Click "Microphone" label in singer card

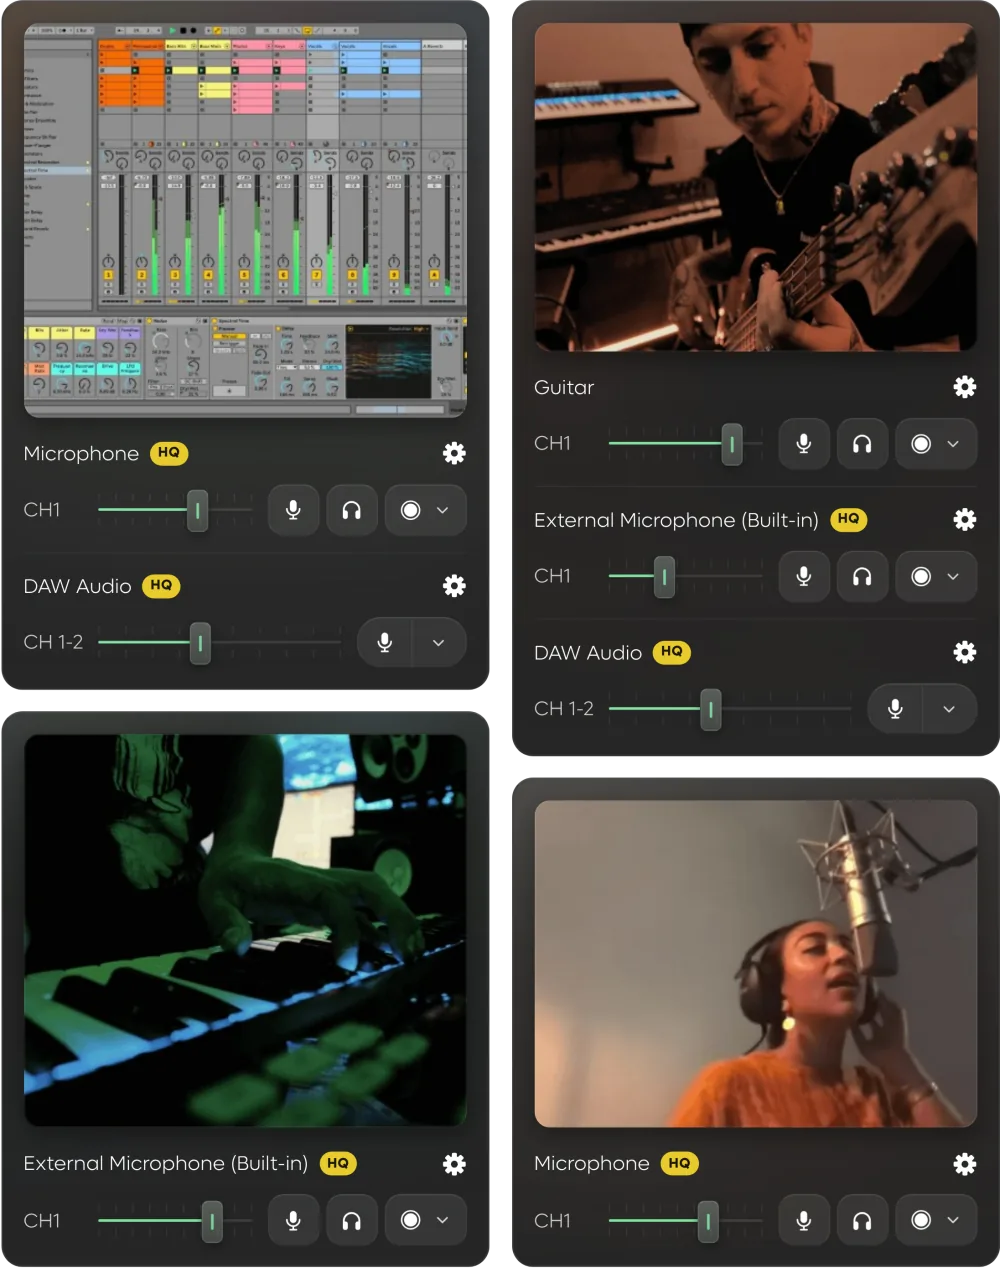tap(592, 1163)
